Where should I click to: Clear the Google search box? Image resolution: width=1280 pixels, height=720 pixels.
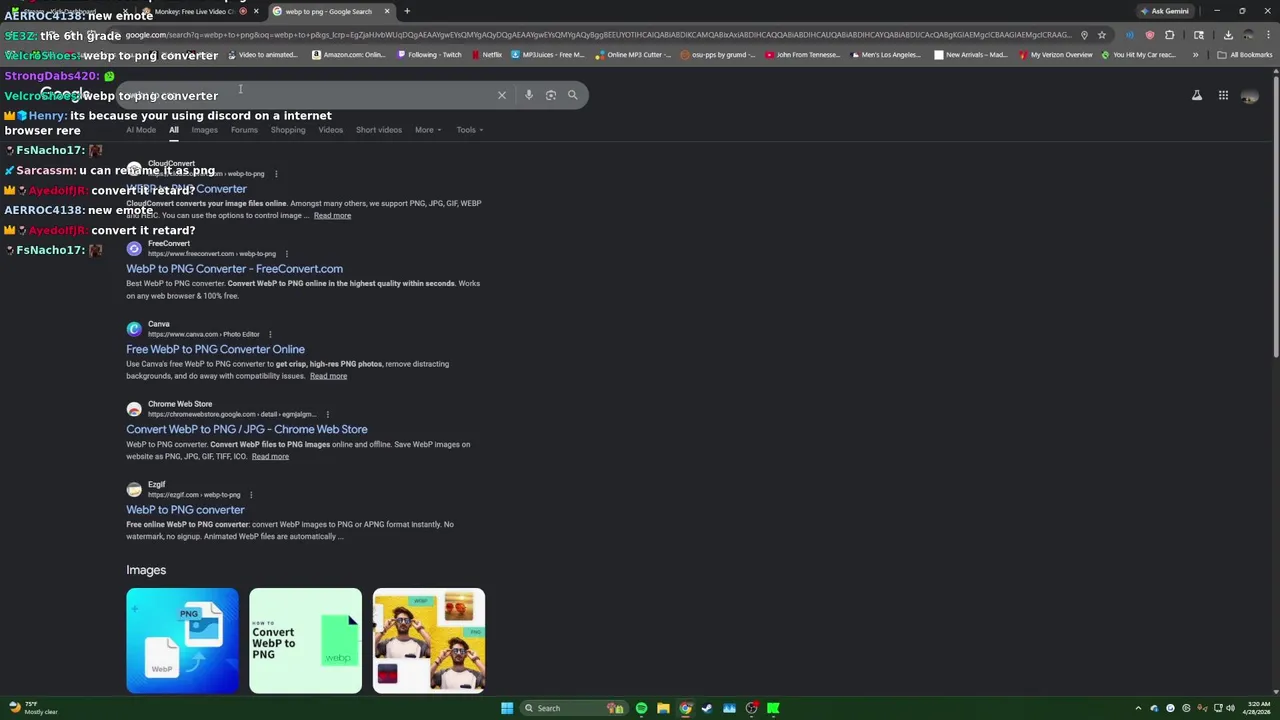click(x=502, y=95)
